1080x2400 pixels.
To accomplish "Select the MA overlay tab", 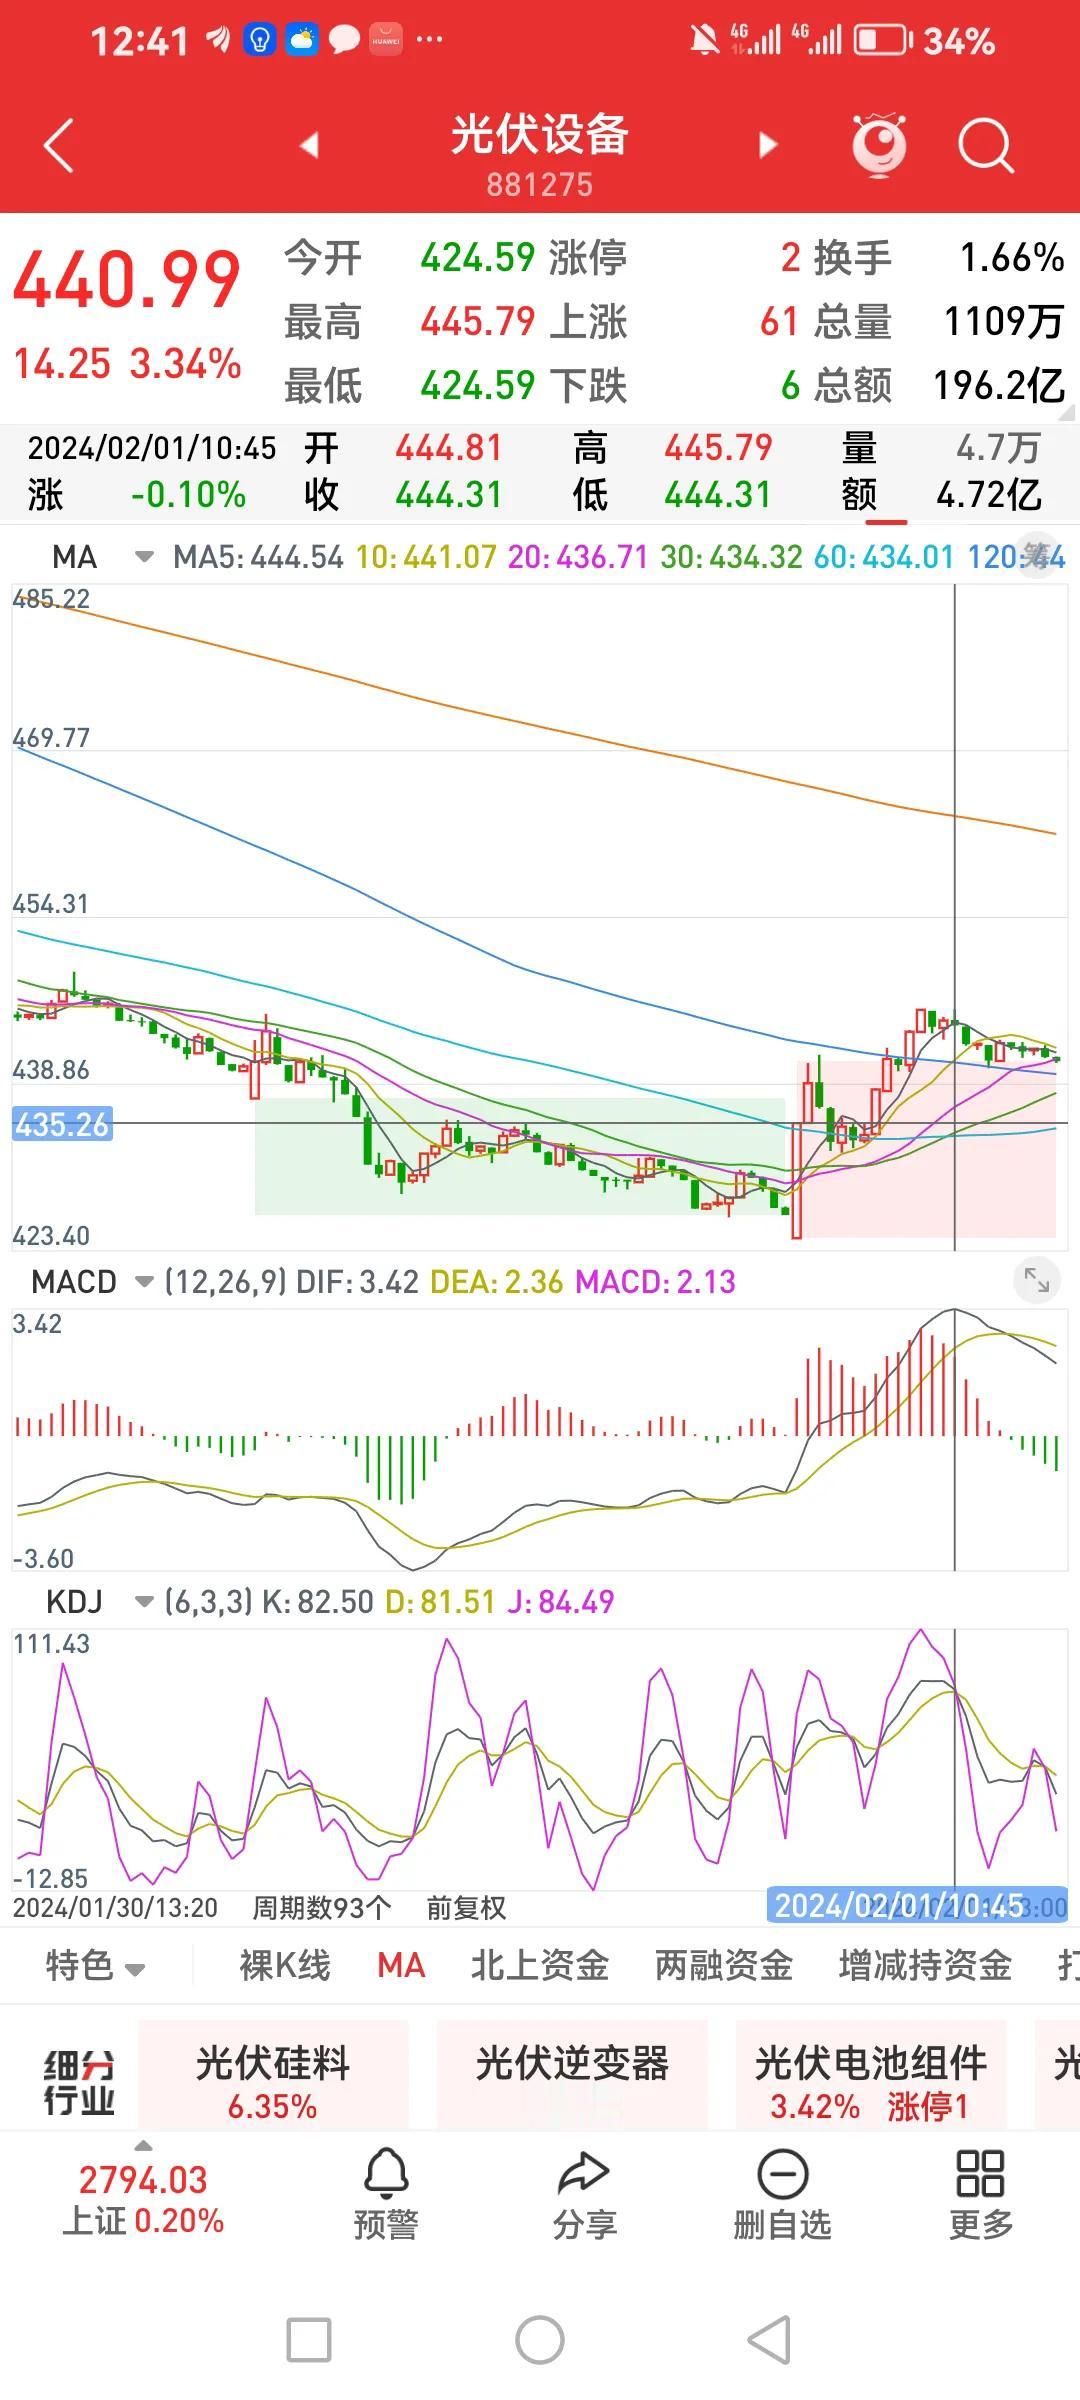I will coord(401,1966).
